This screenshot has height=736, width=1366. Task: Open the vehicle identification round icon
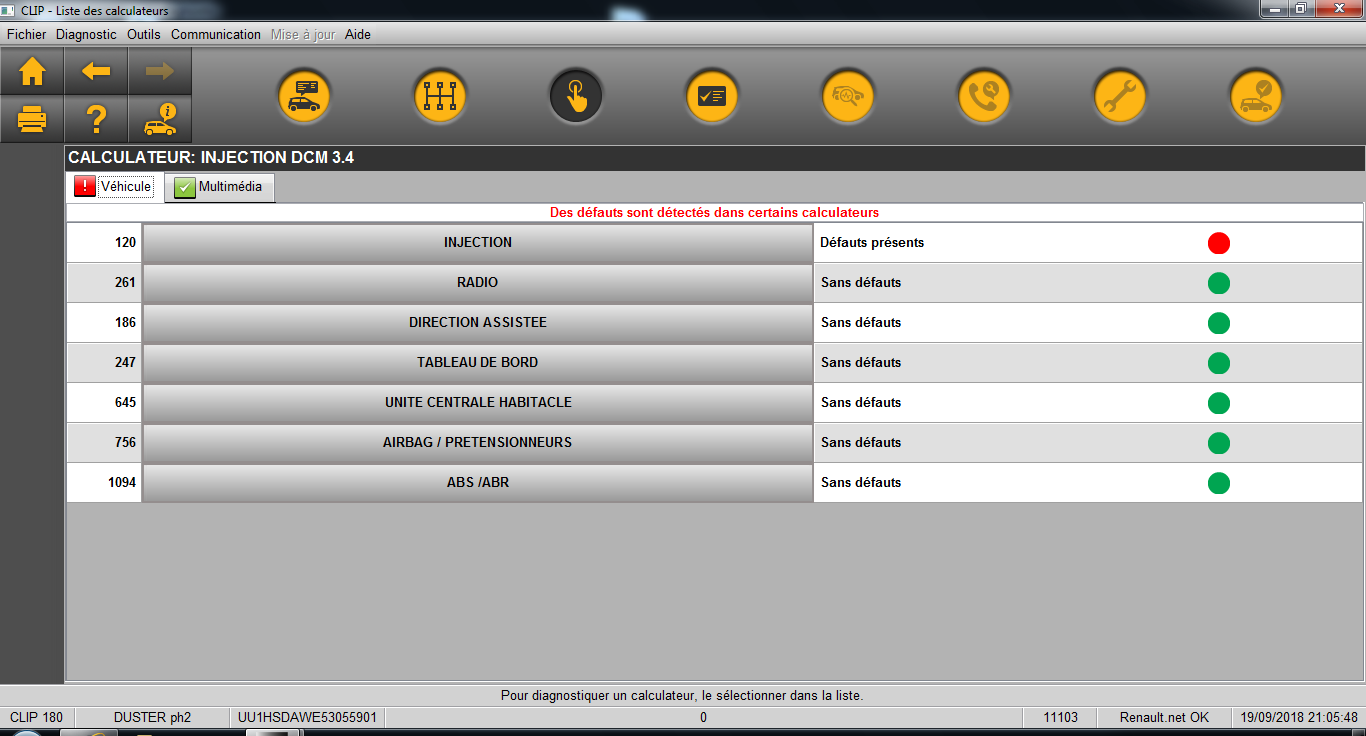(x=304, y=97)
